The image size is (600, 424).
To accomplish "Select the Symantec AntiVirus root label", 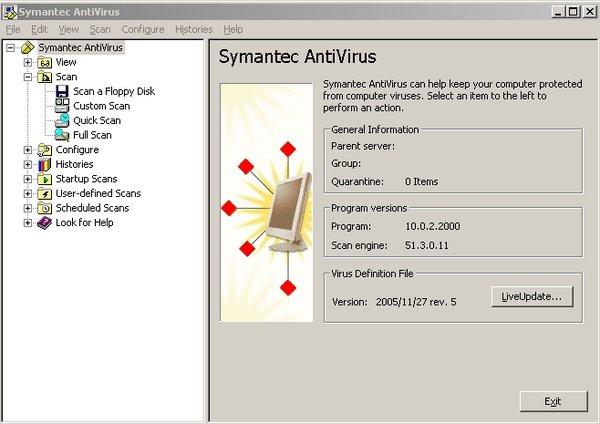I will 80,47.
